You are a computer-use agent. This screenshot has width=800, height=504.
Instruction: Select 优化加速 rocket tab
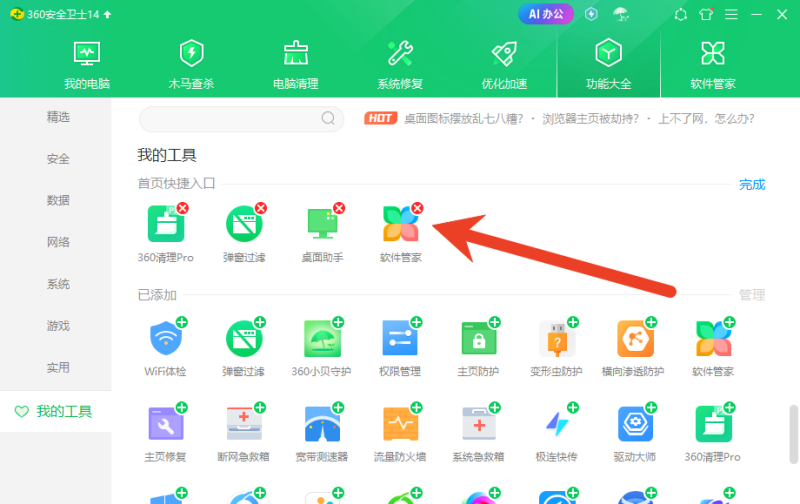tap(504, 65)
